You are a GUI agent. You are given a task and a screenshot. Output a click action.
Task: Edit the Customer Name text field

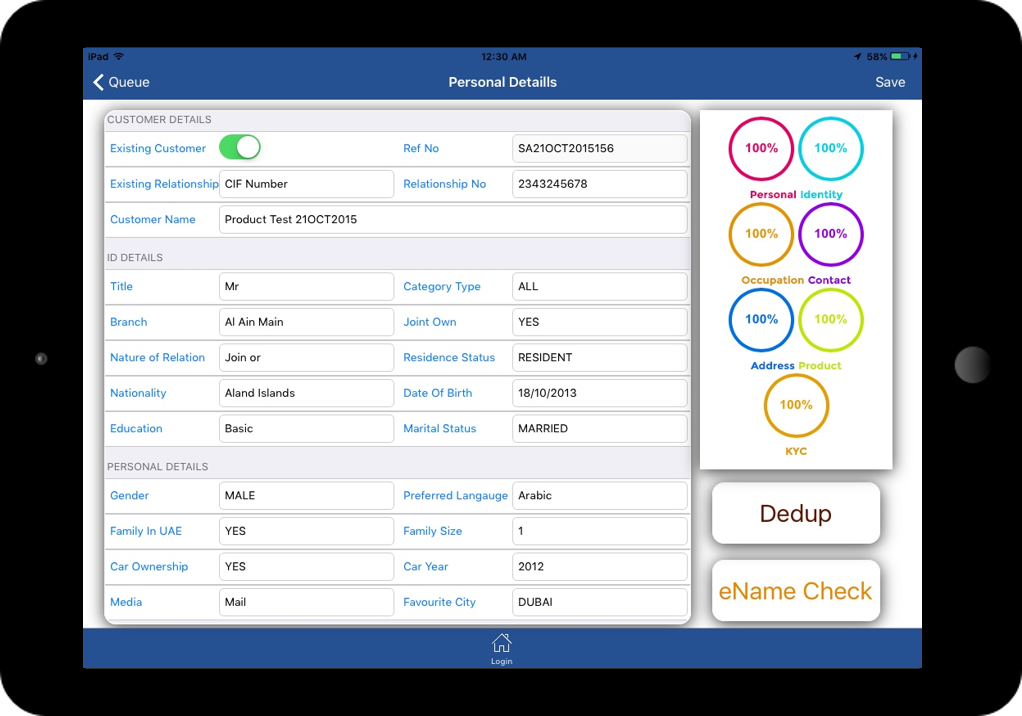(453, 219)
